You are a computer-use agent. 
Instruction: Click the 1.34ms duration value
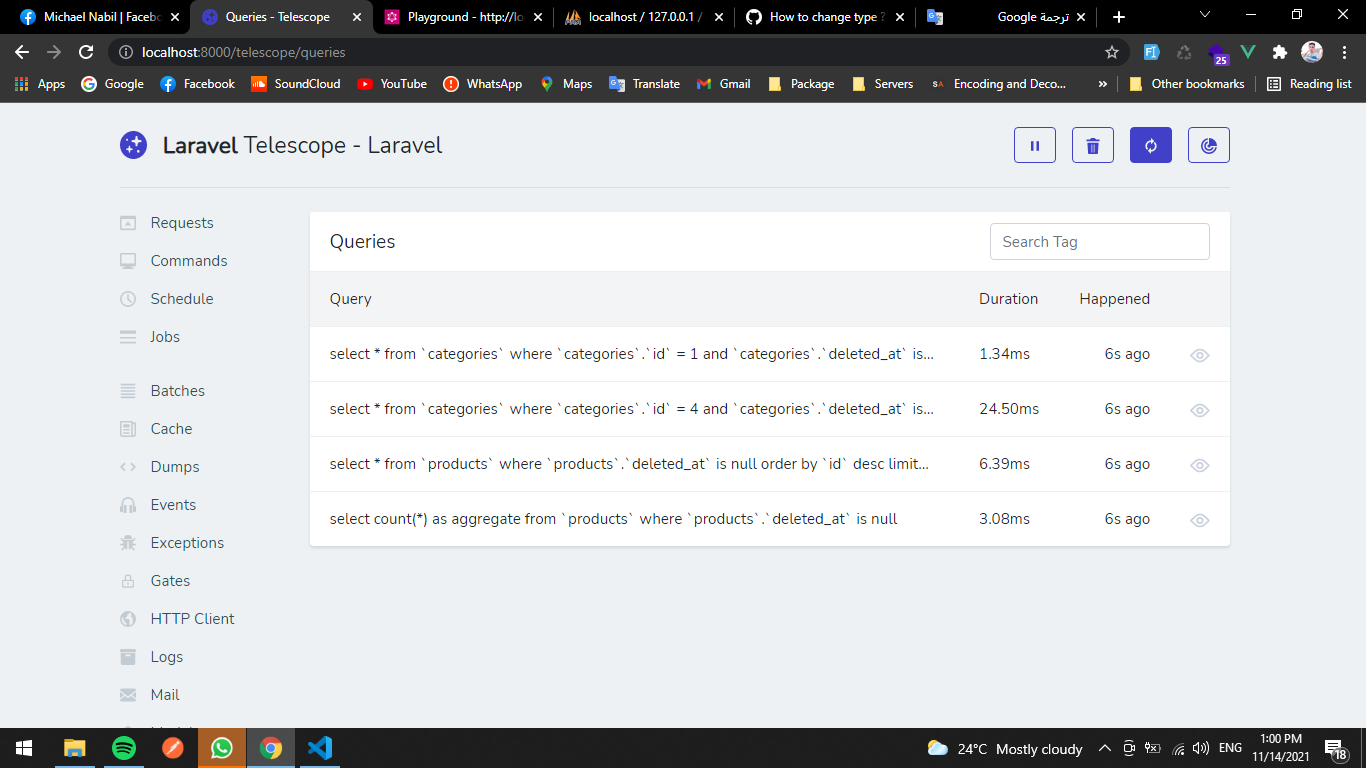1004,354
